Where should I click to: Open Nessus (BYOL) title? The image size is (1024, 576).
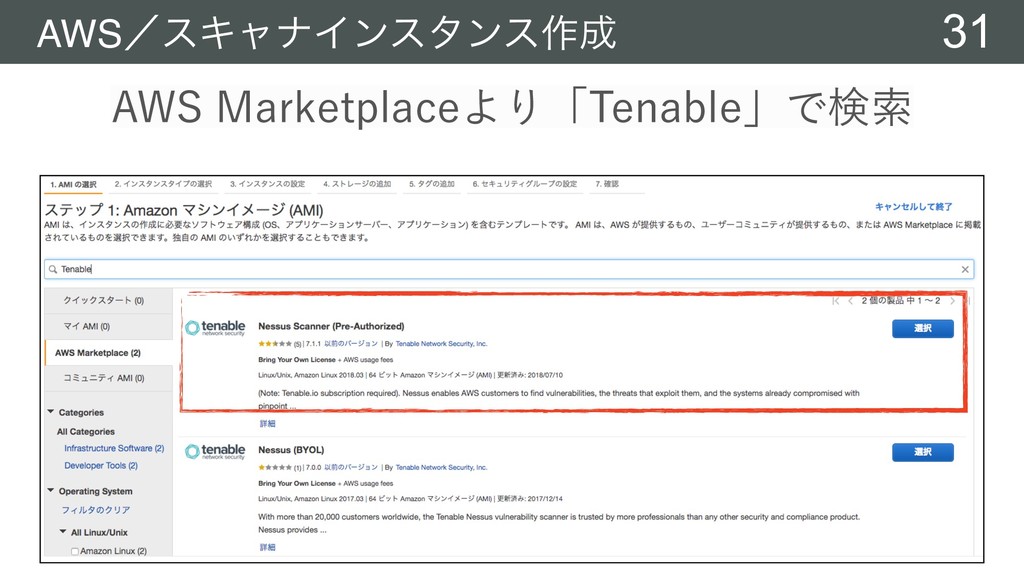click(291, 450)
